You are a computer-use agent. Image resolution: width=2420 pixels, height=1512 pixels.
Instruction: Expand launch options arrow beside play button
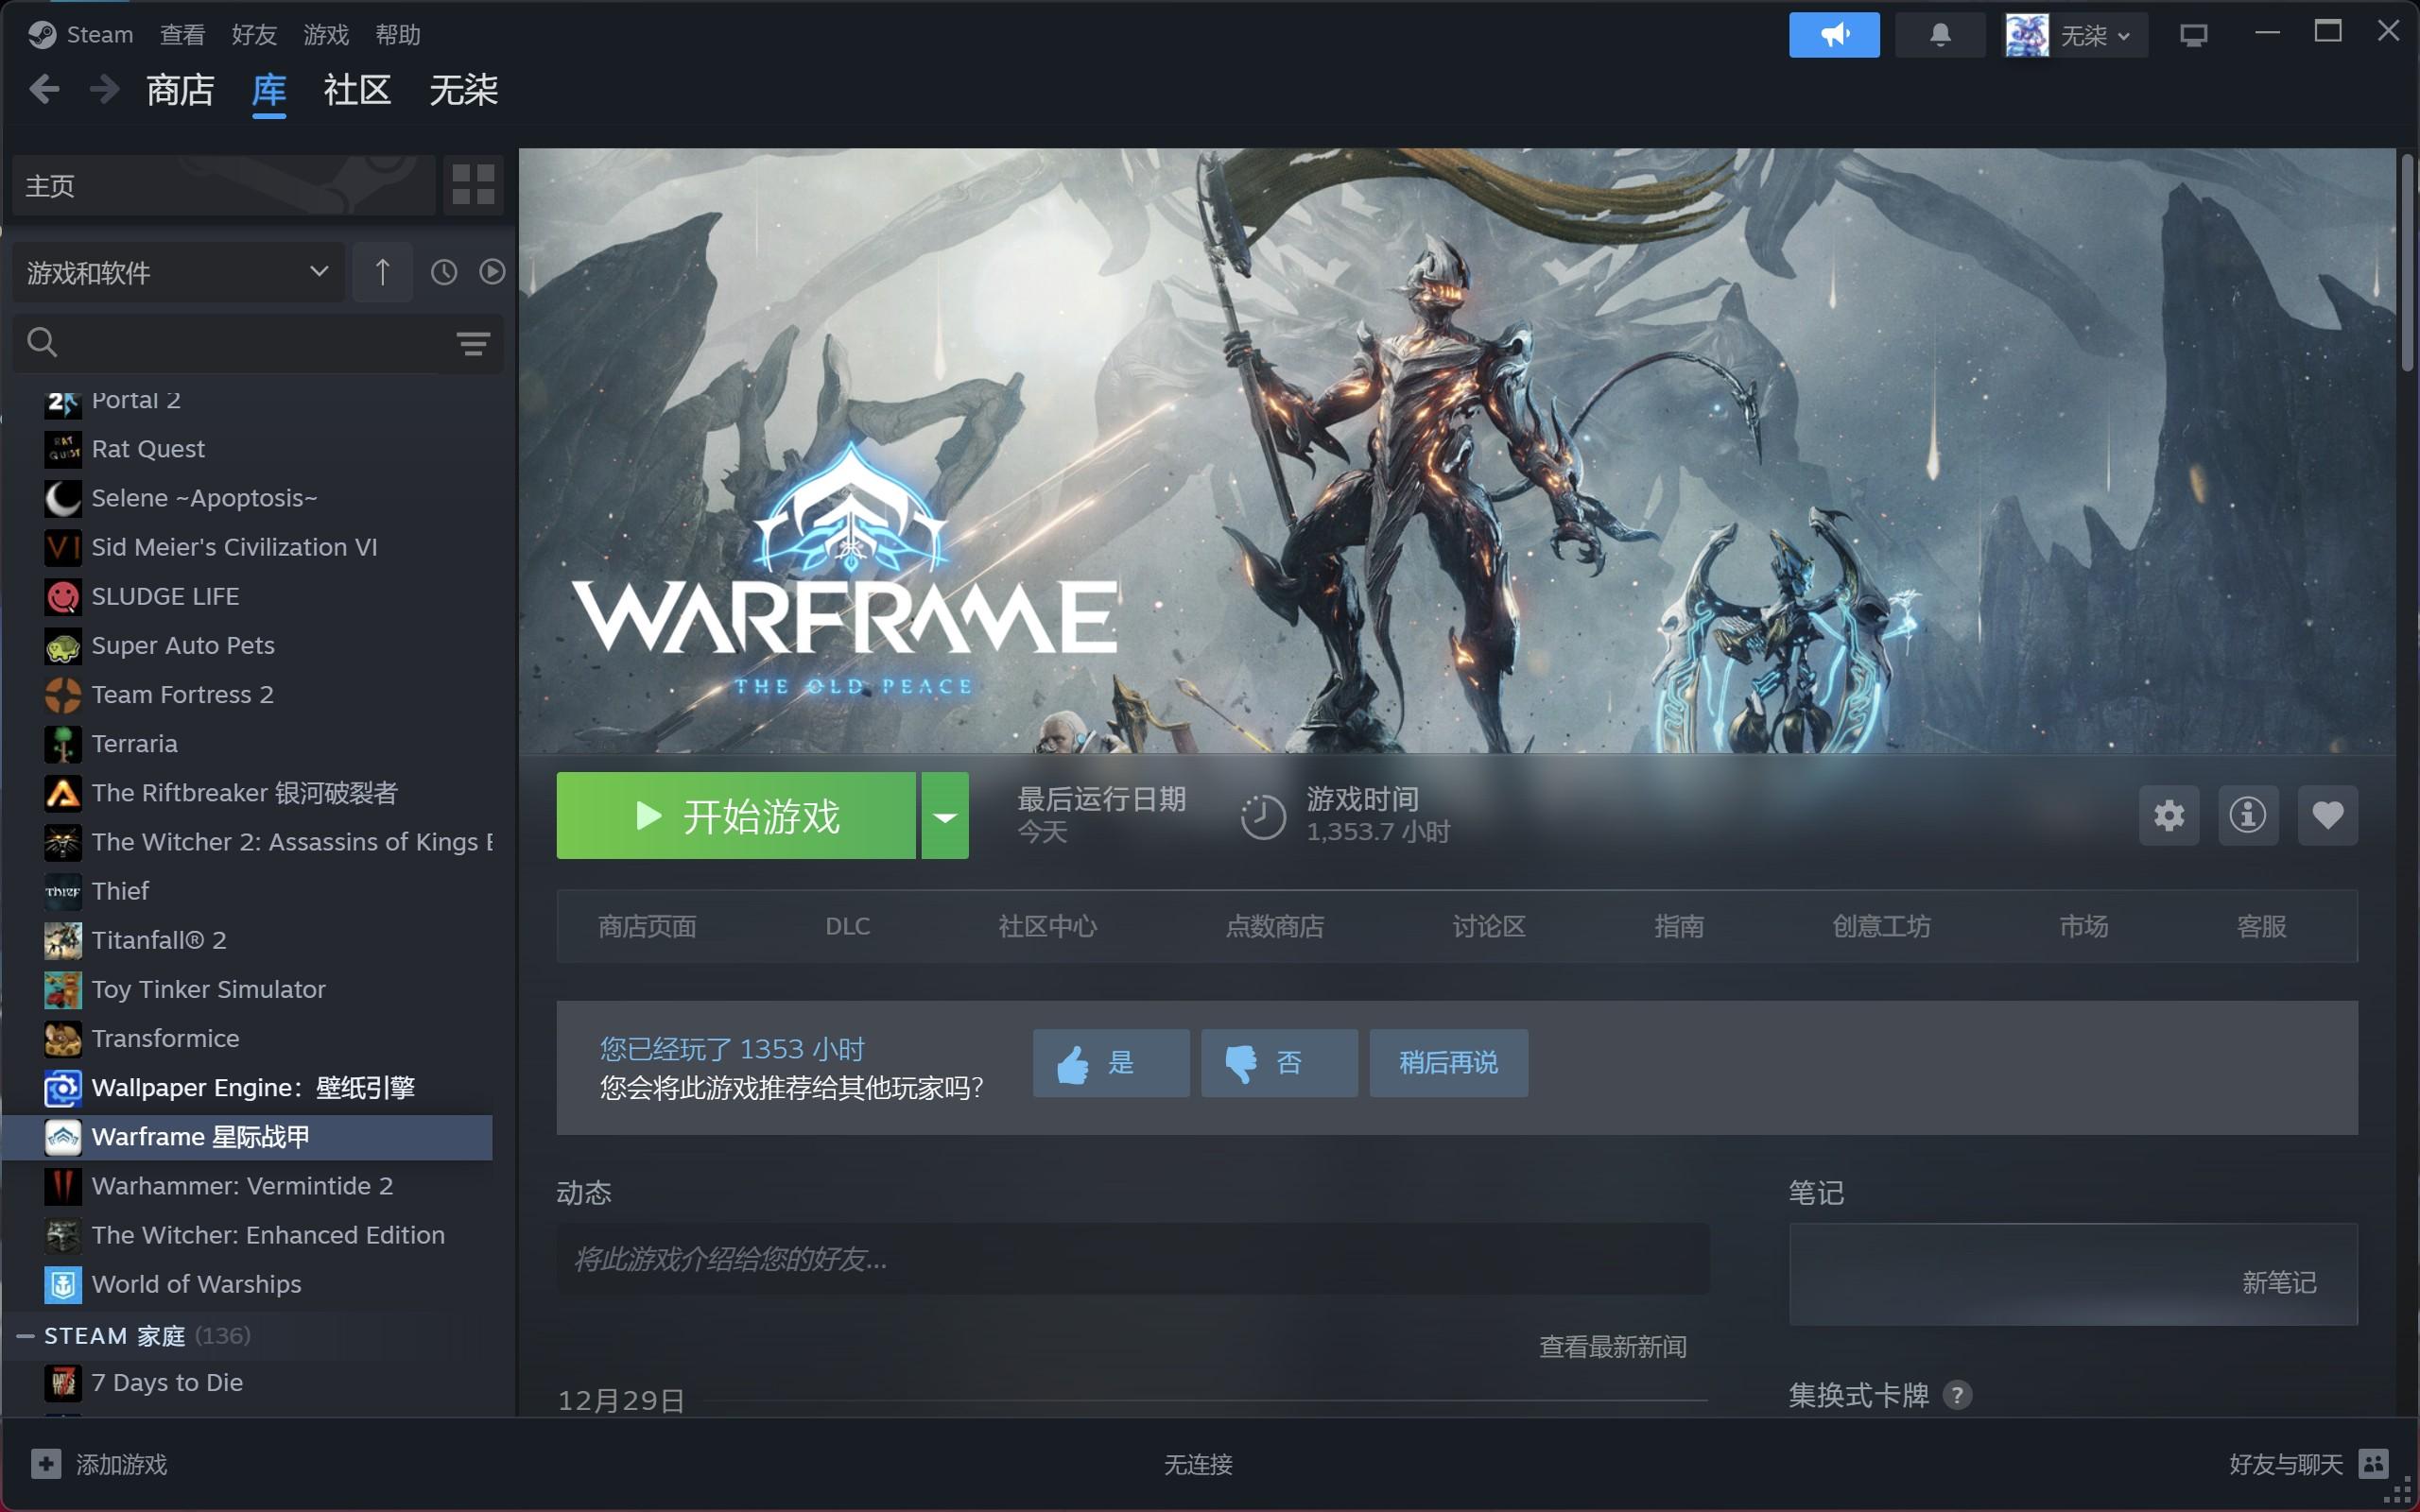tap(944, 816)
